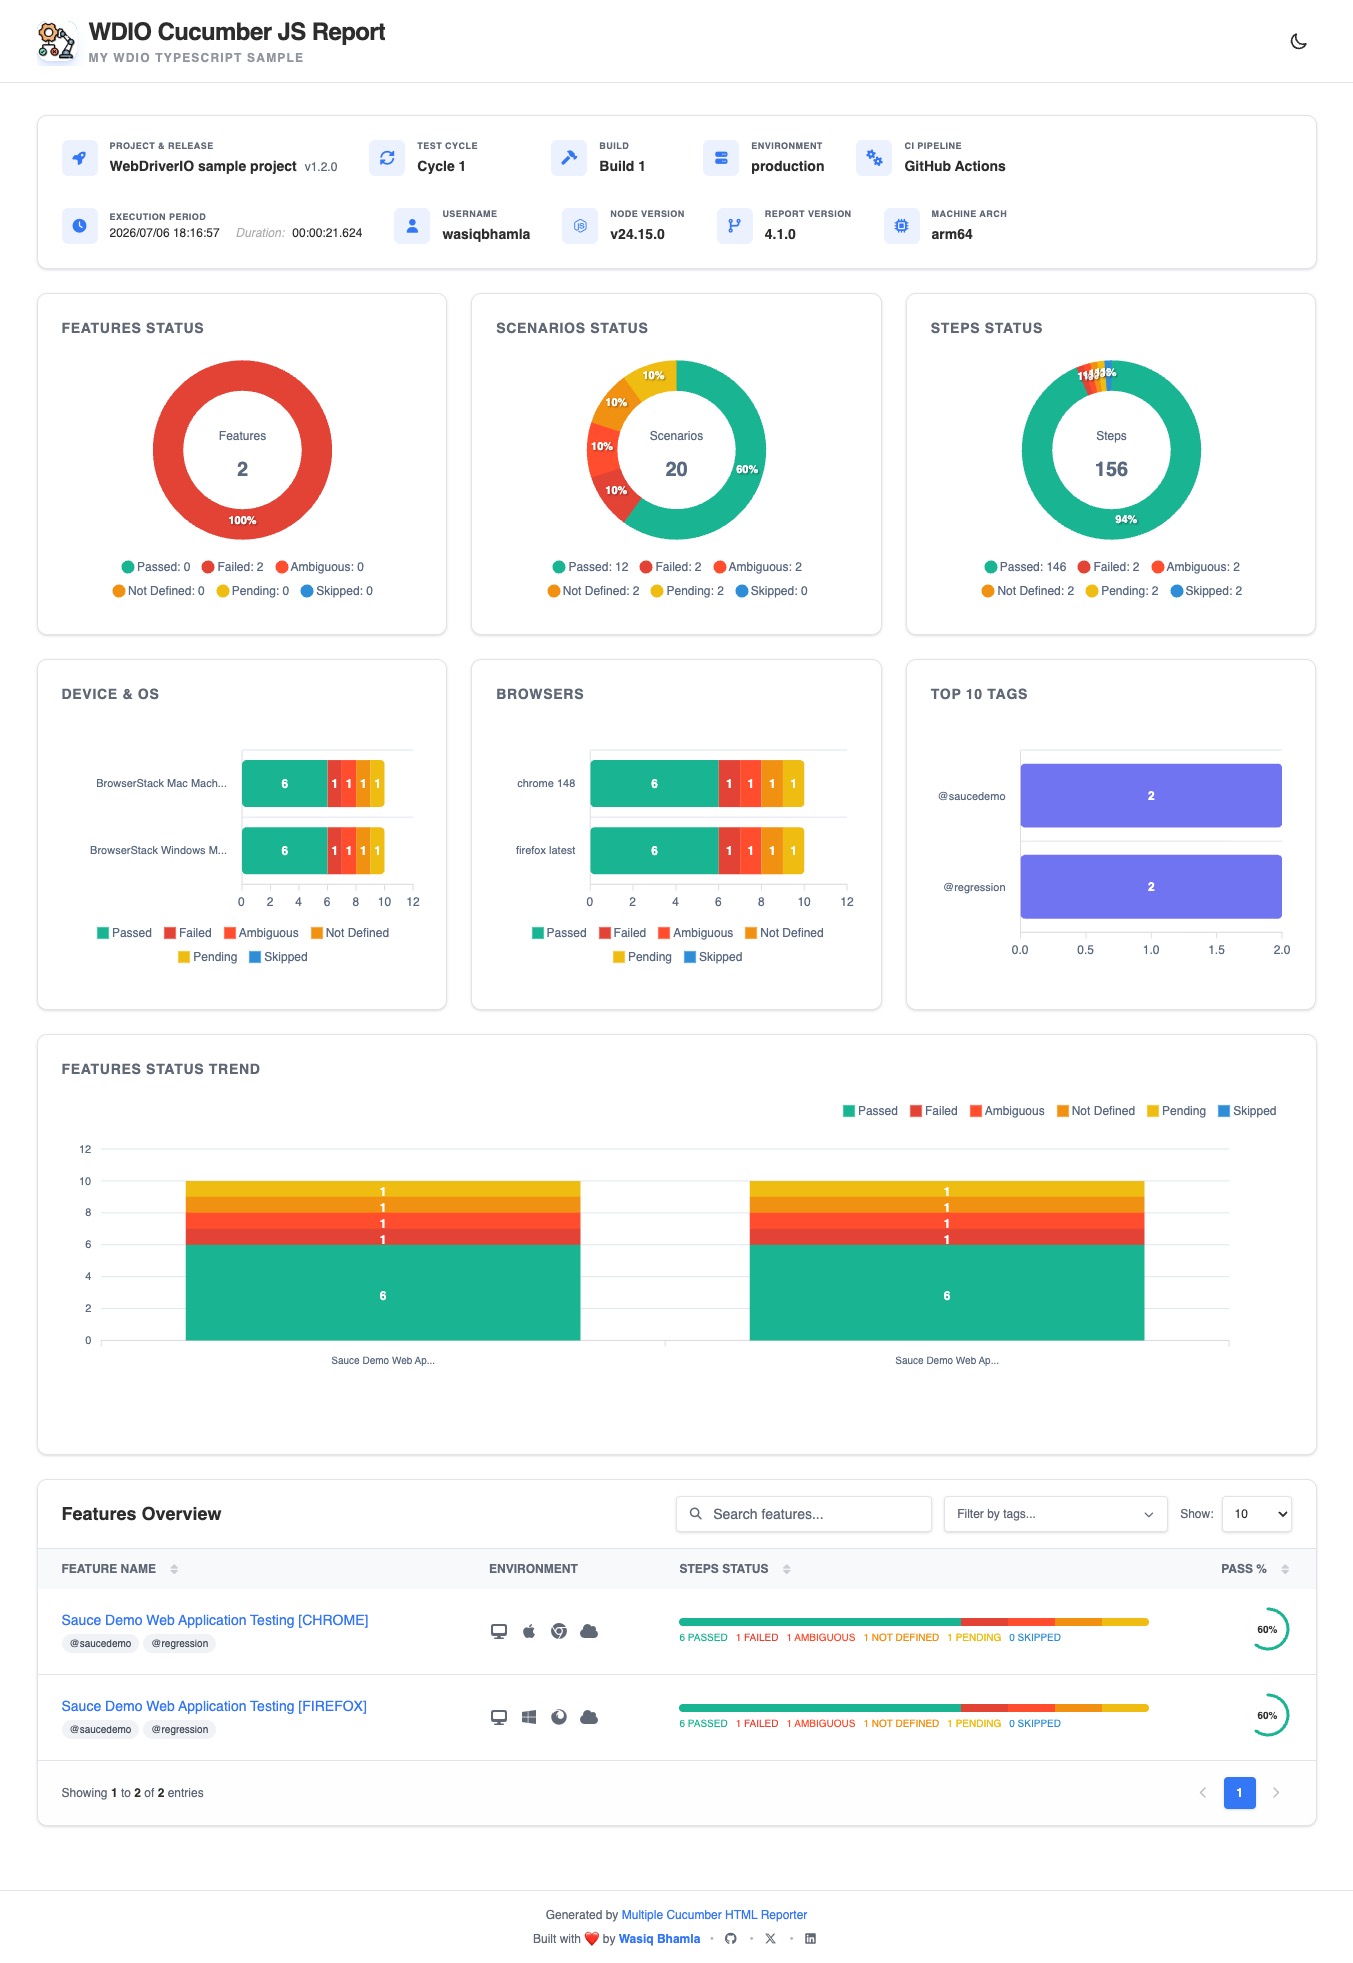Click Firefox browser icon in FIREFOX row

tap(559, 1717)
